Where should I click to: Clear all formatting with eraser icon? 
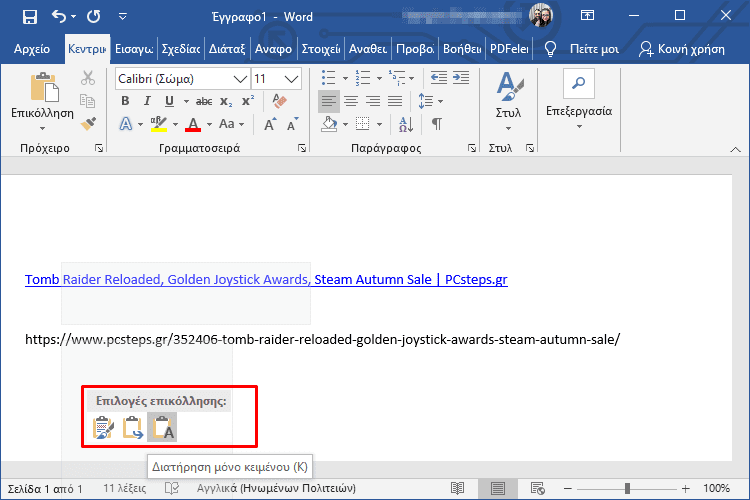click(x=279, y=101)
